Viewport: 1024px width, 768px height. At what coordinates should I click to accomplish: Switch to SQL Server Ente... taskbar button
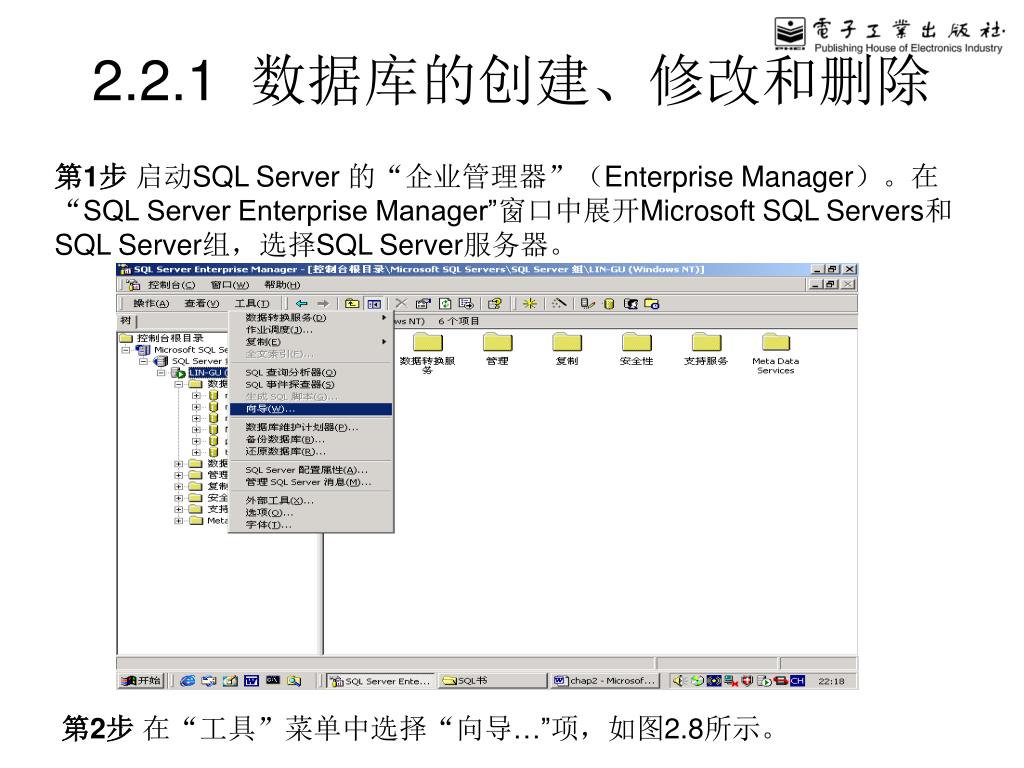[x=380, y=681]
